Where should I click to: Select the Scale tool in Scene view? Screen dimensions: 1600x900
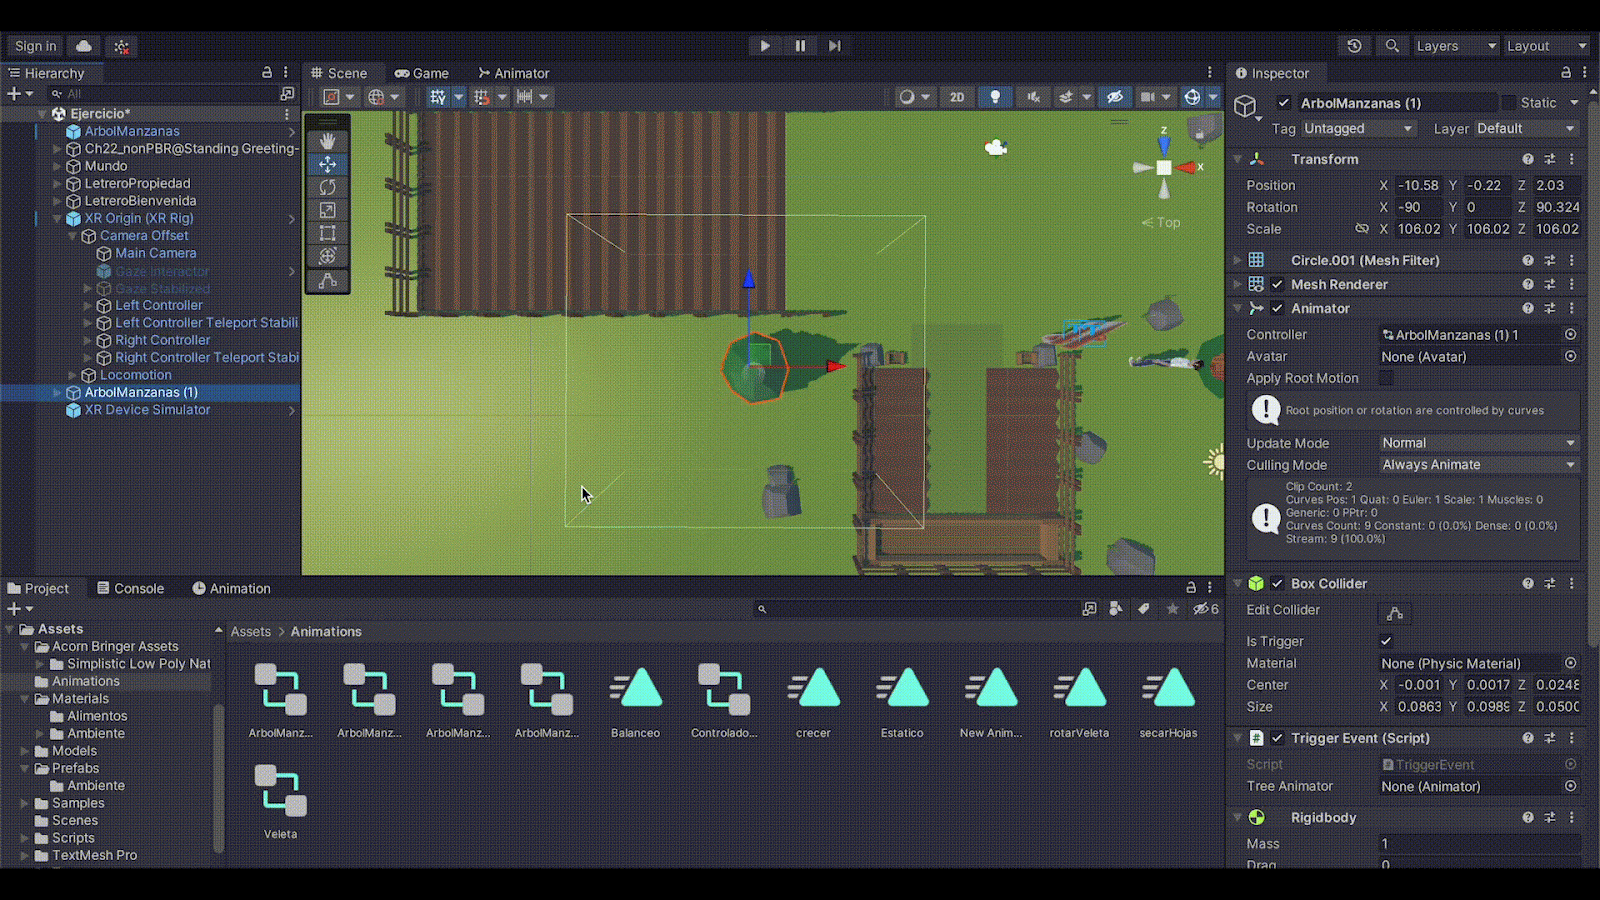pos(327,210)
